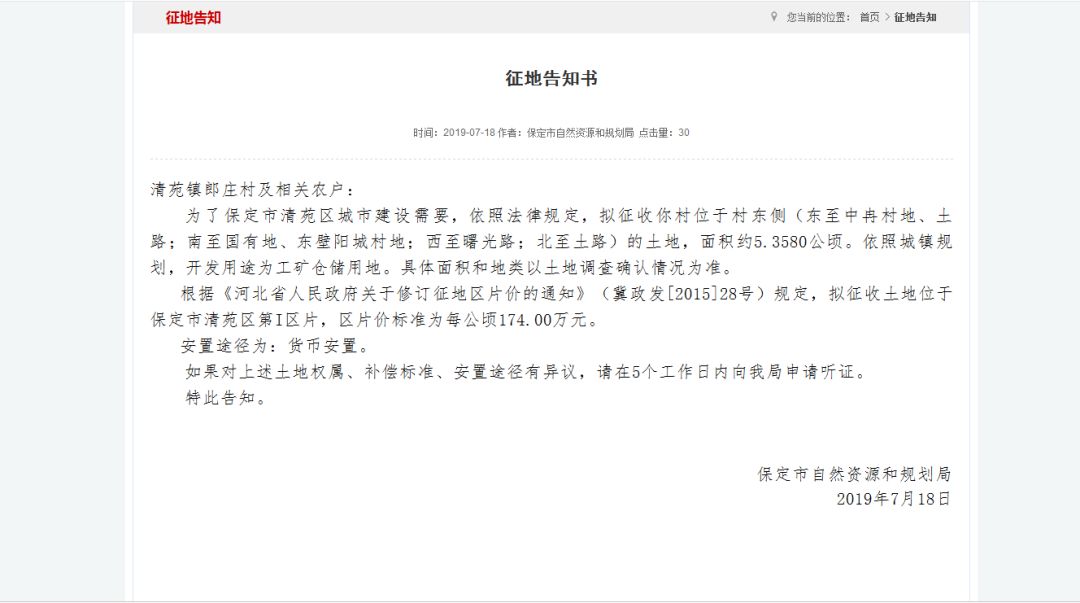Click the sentence about 申请听证
The height and width of the screenshot is (603, 1080).
tap(526, 372)
